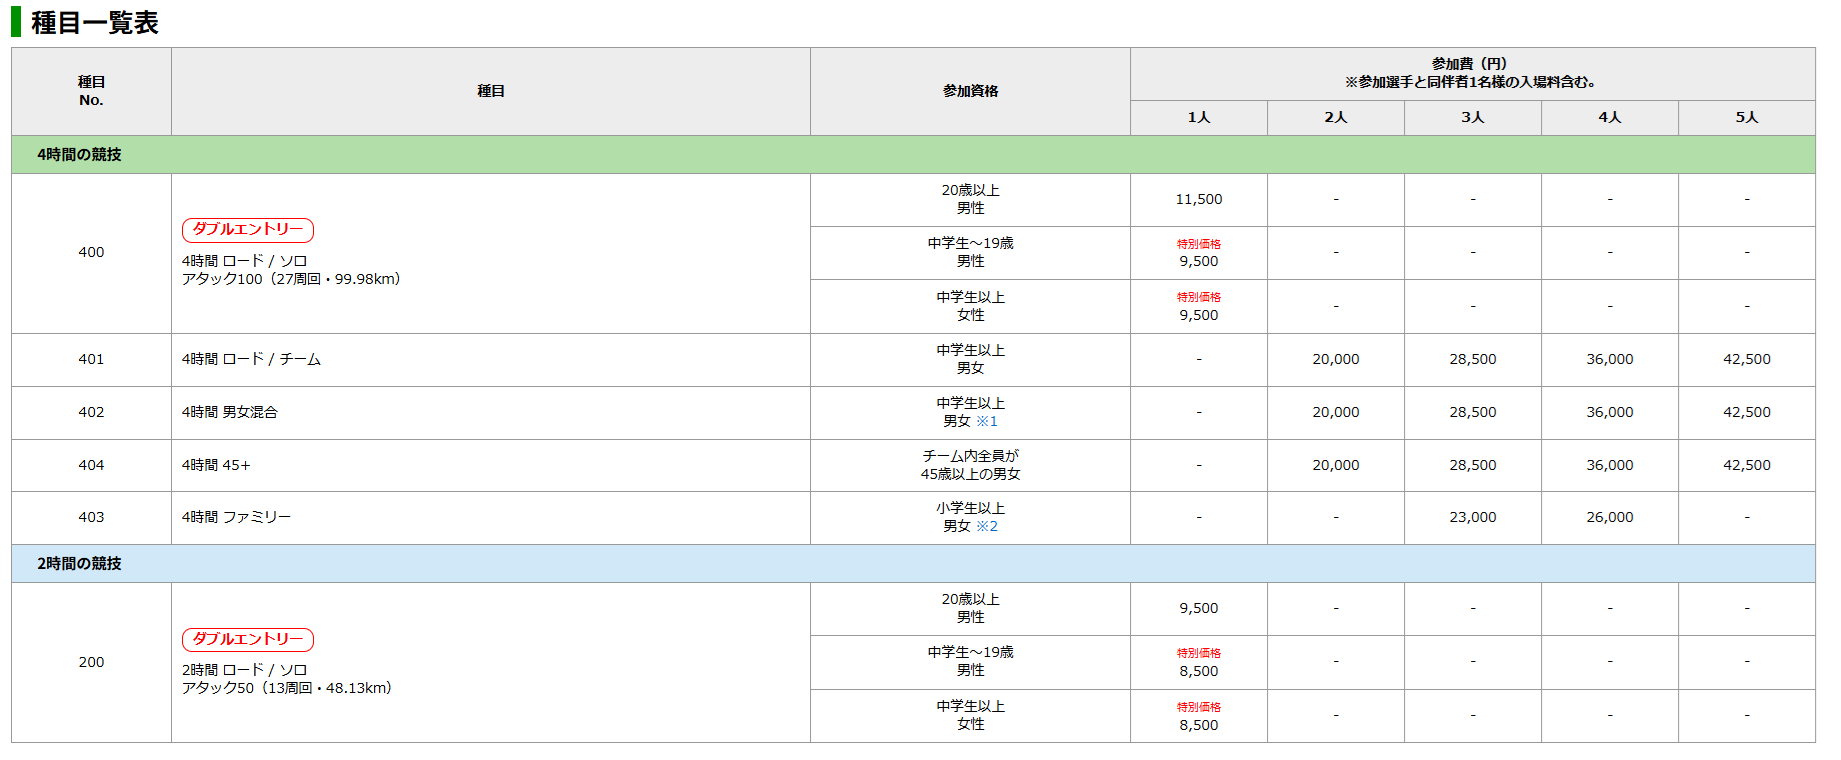Select the blue 2時間の競技 section header
Image resolution: width=1841 pixels, height=760 pixels.
click(x=80, y=564)
